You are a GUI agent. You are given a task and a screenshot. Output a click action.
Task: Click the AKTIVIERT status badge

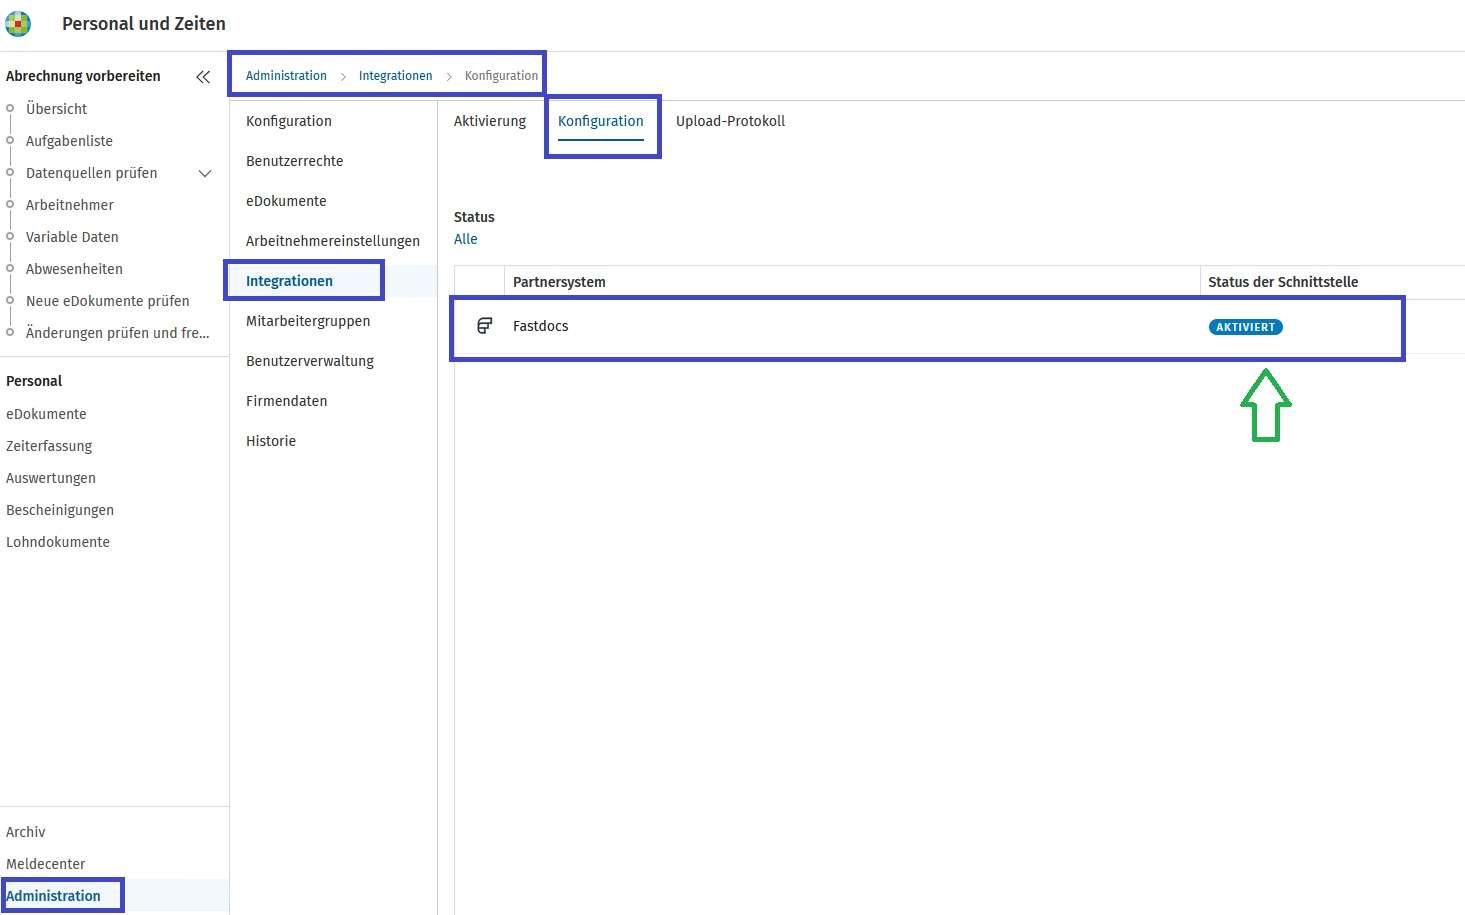(1246, 327)
